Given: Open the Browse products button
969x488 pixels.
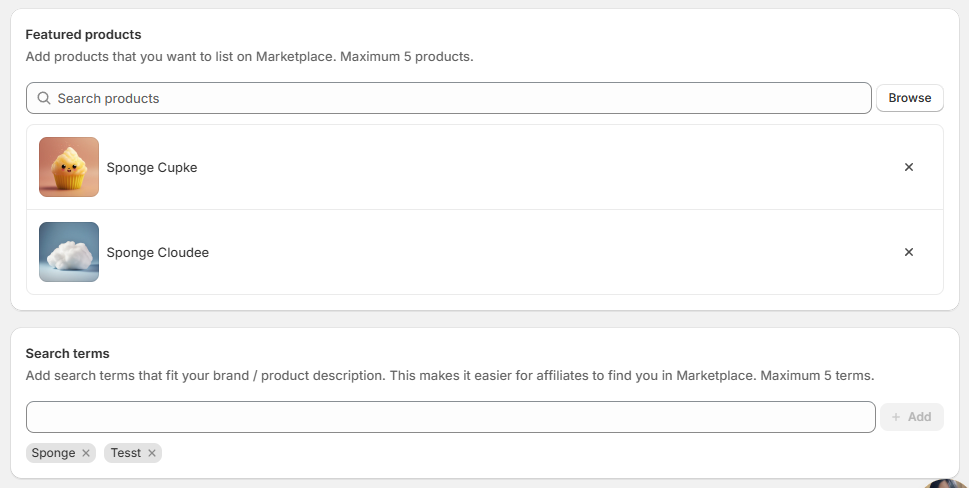Looking at the screenshot, I should point(909,98).
